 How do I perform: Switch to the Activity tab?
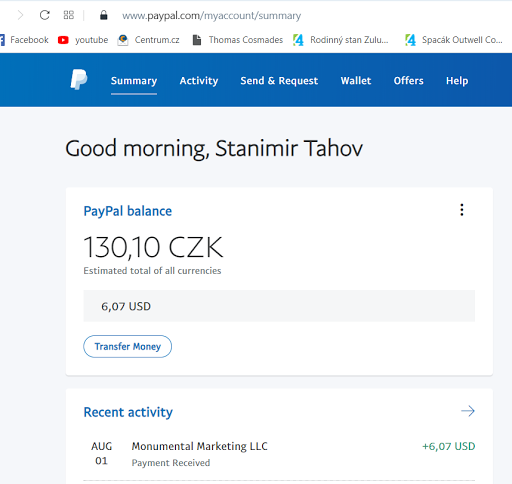[199, 81]
